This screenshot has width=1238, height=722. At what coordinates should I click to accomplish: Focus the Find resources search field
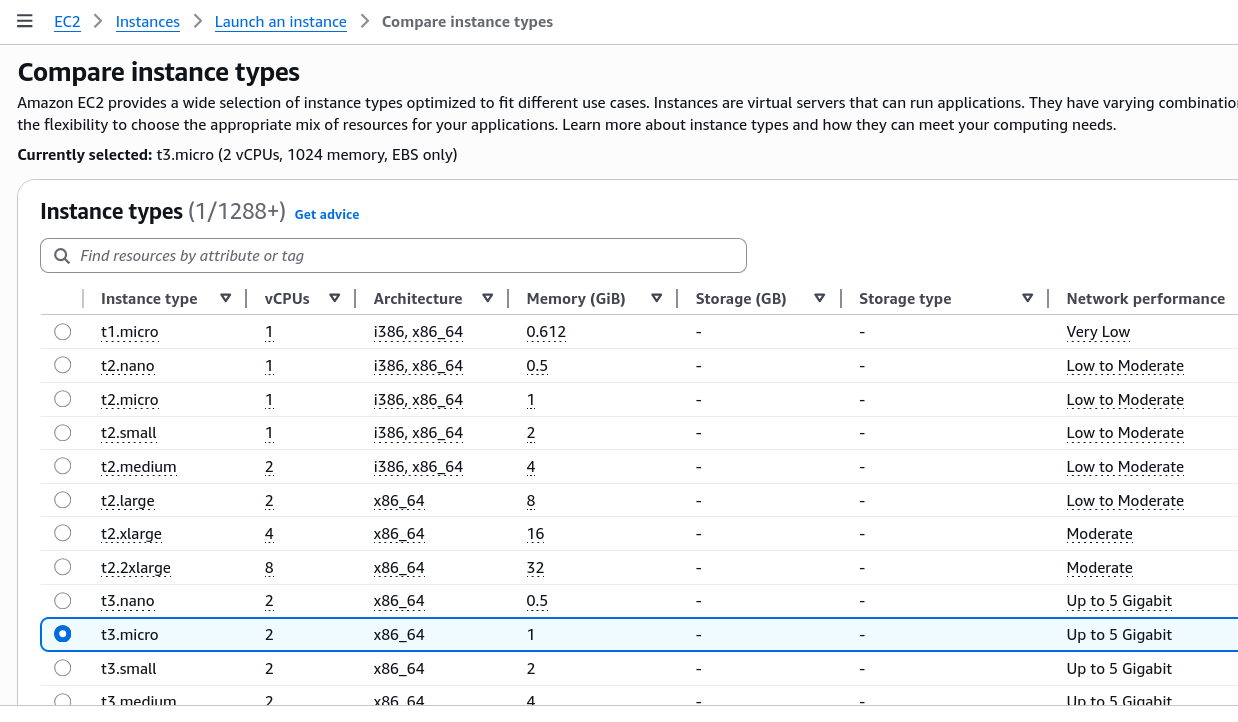393,256
